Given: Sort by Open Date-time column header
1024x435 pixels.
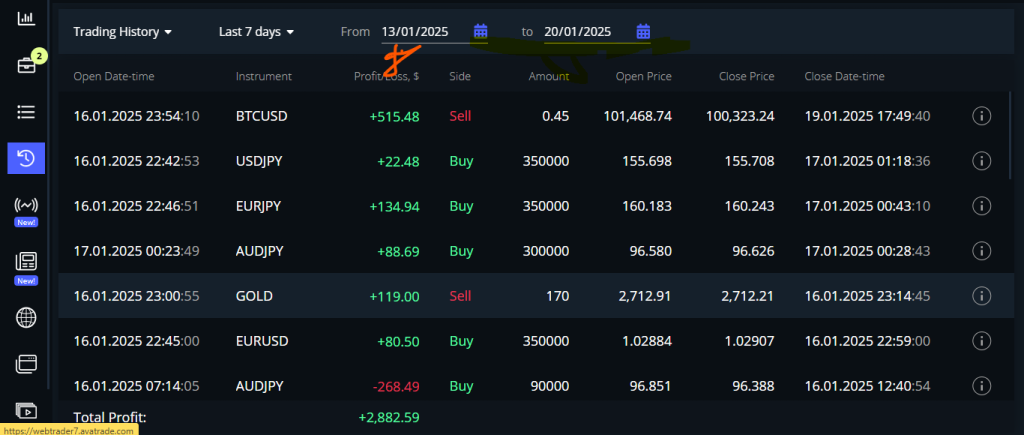Looking at the screenshot, I should [114, 76].
